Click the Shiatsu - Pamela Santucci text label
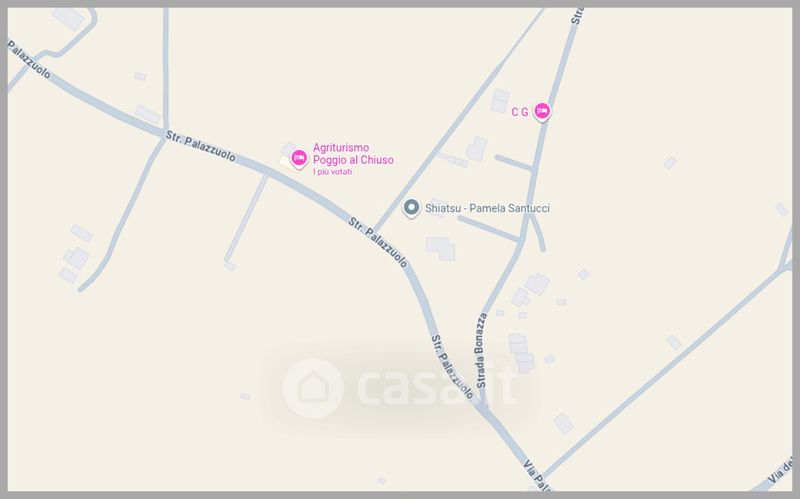Screen dimensions: 800x499 coord(487,208)
